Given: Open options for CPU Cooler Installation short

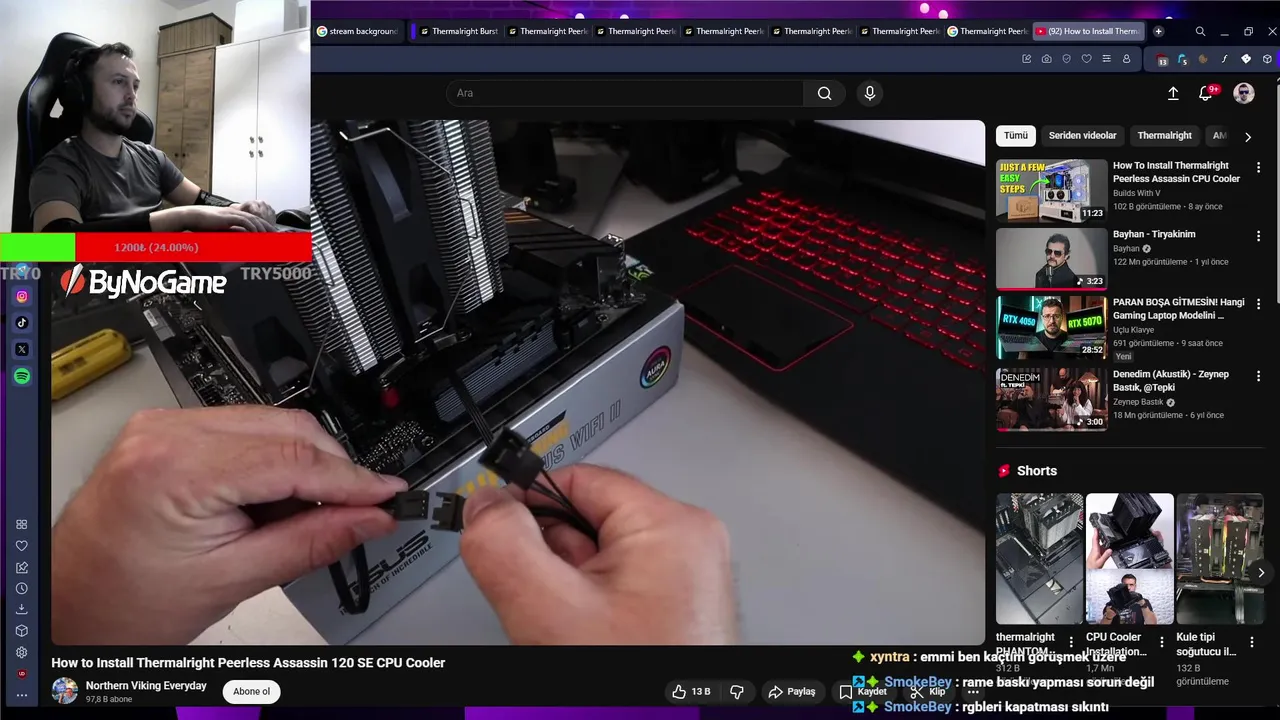Looking at the screenshot, I should click(1162, 642).
